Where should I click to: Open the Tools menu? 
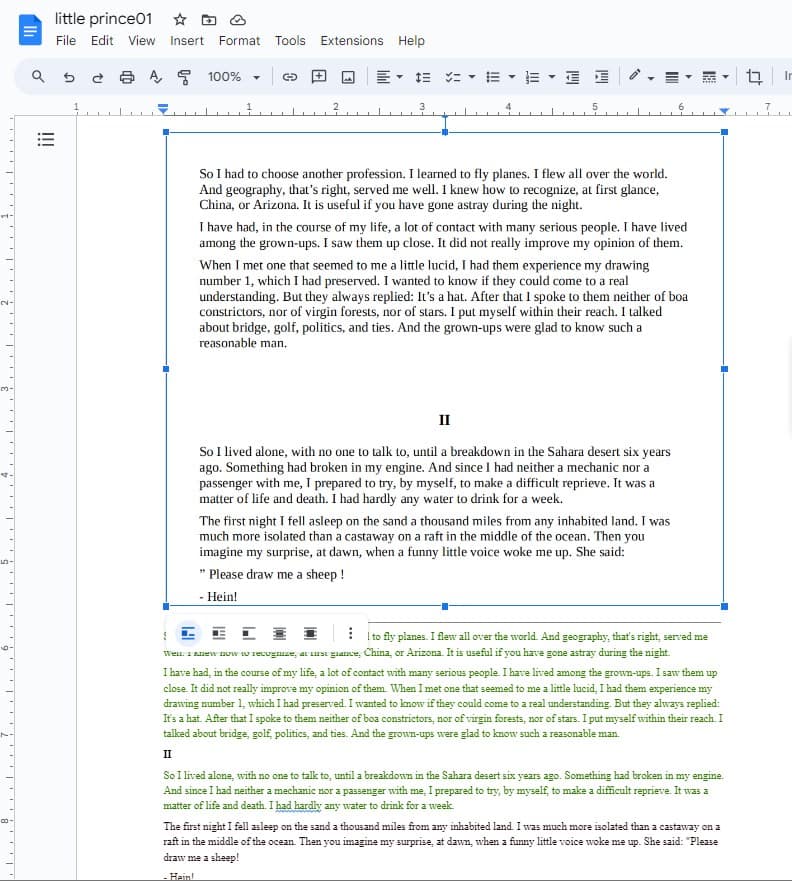pos(290,41)
